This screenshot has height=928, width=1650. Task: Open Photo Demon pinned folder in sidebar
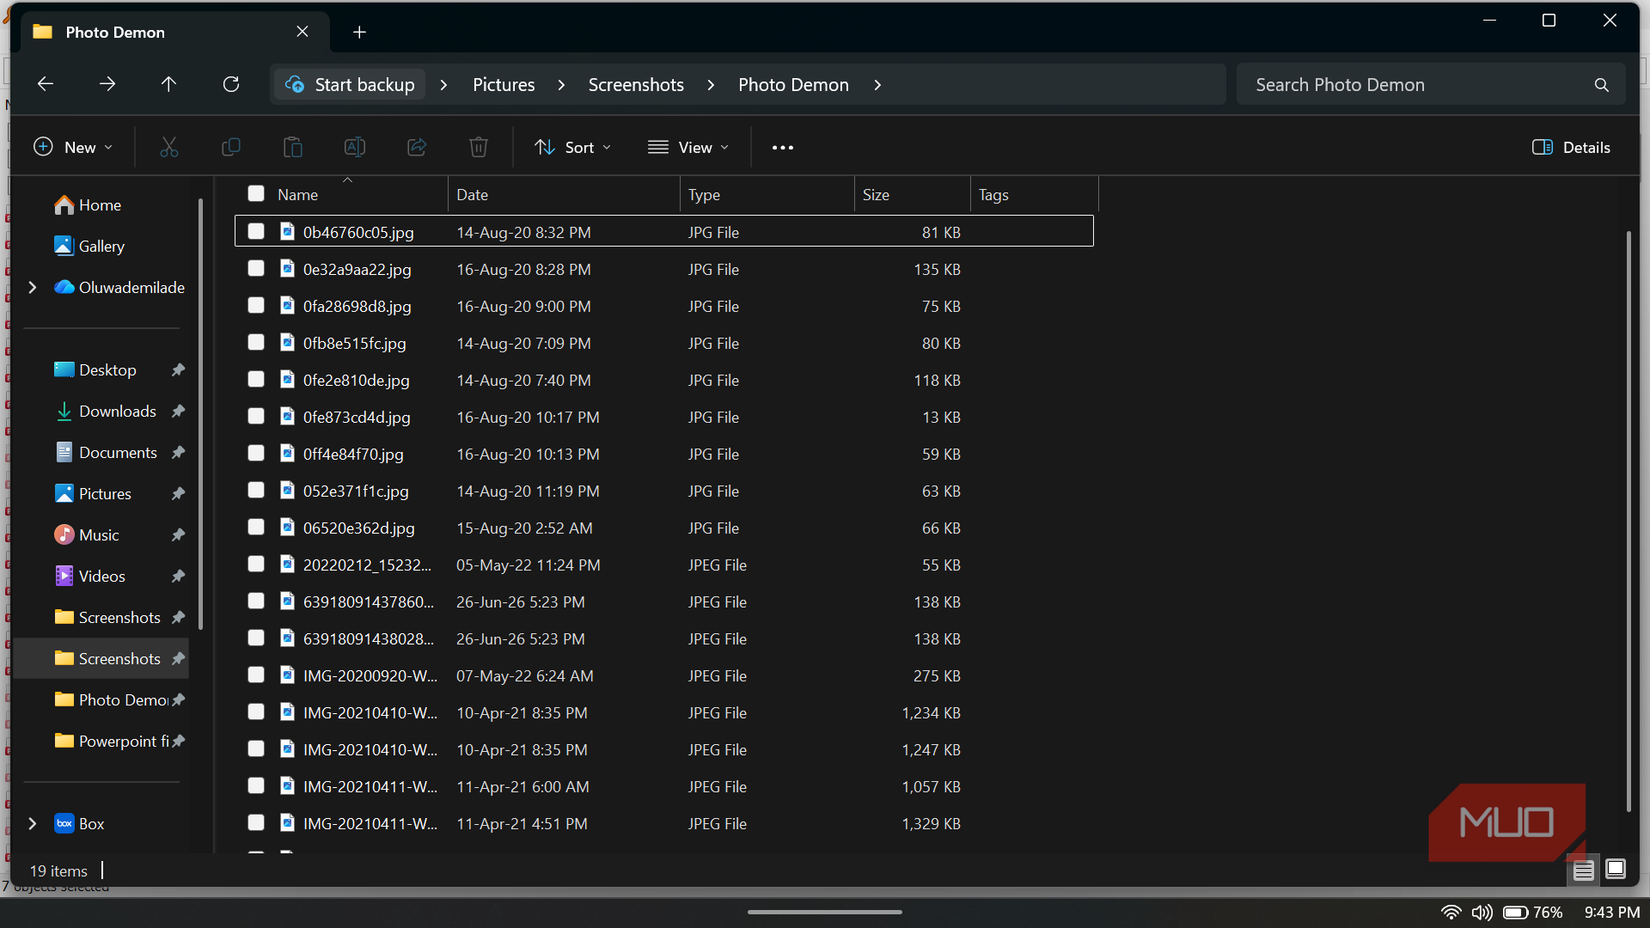pos(112,700)
